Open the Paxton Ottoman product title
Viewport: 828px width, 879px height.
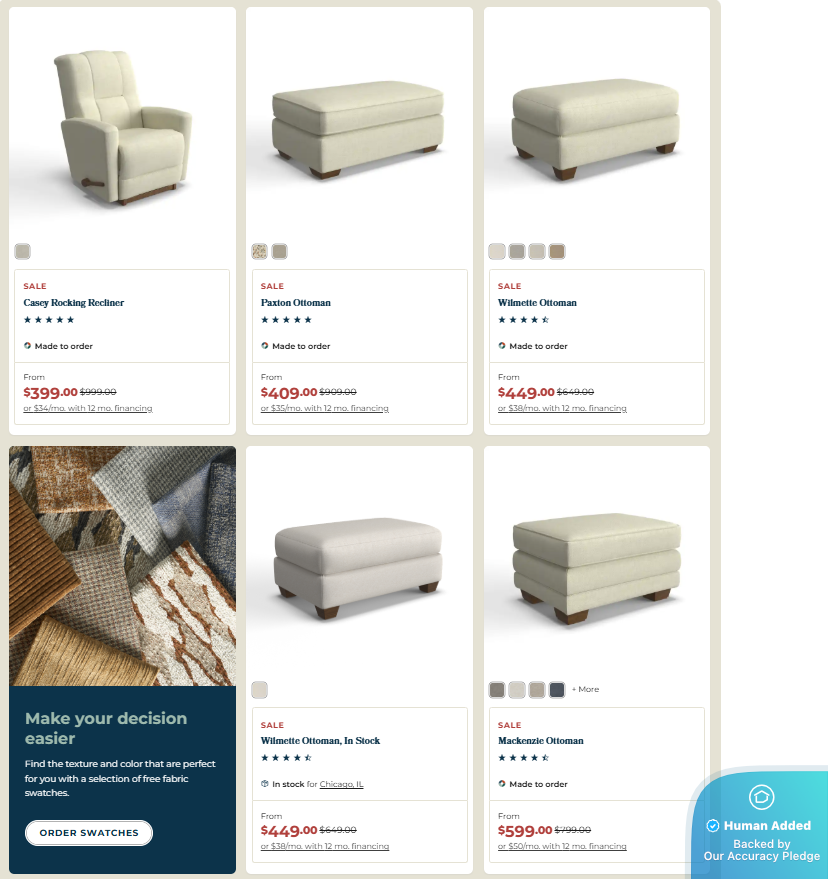coord(295,303)
